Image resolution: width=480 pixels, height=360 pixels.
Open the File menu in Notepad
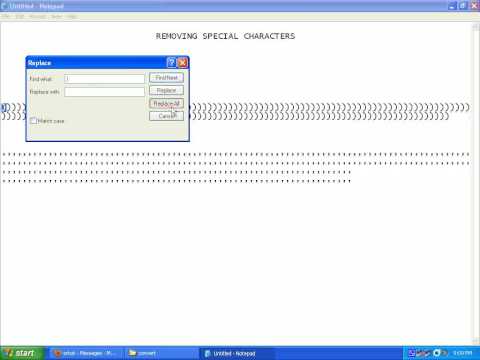(x=6, y=16)
